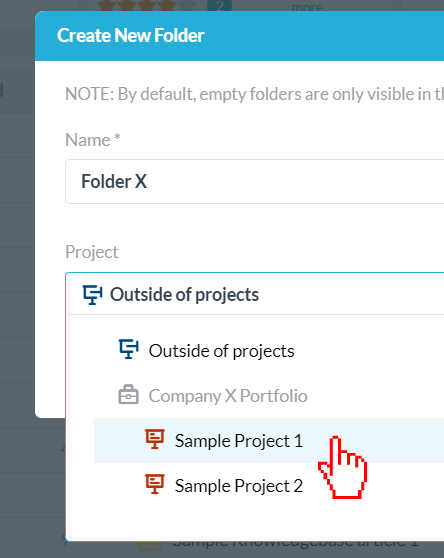
Task: Select Sample Project 1 from the list
Action: point(269,441)
